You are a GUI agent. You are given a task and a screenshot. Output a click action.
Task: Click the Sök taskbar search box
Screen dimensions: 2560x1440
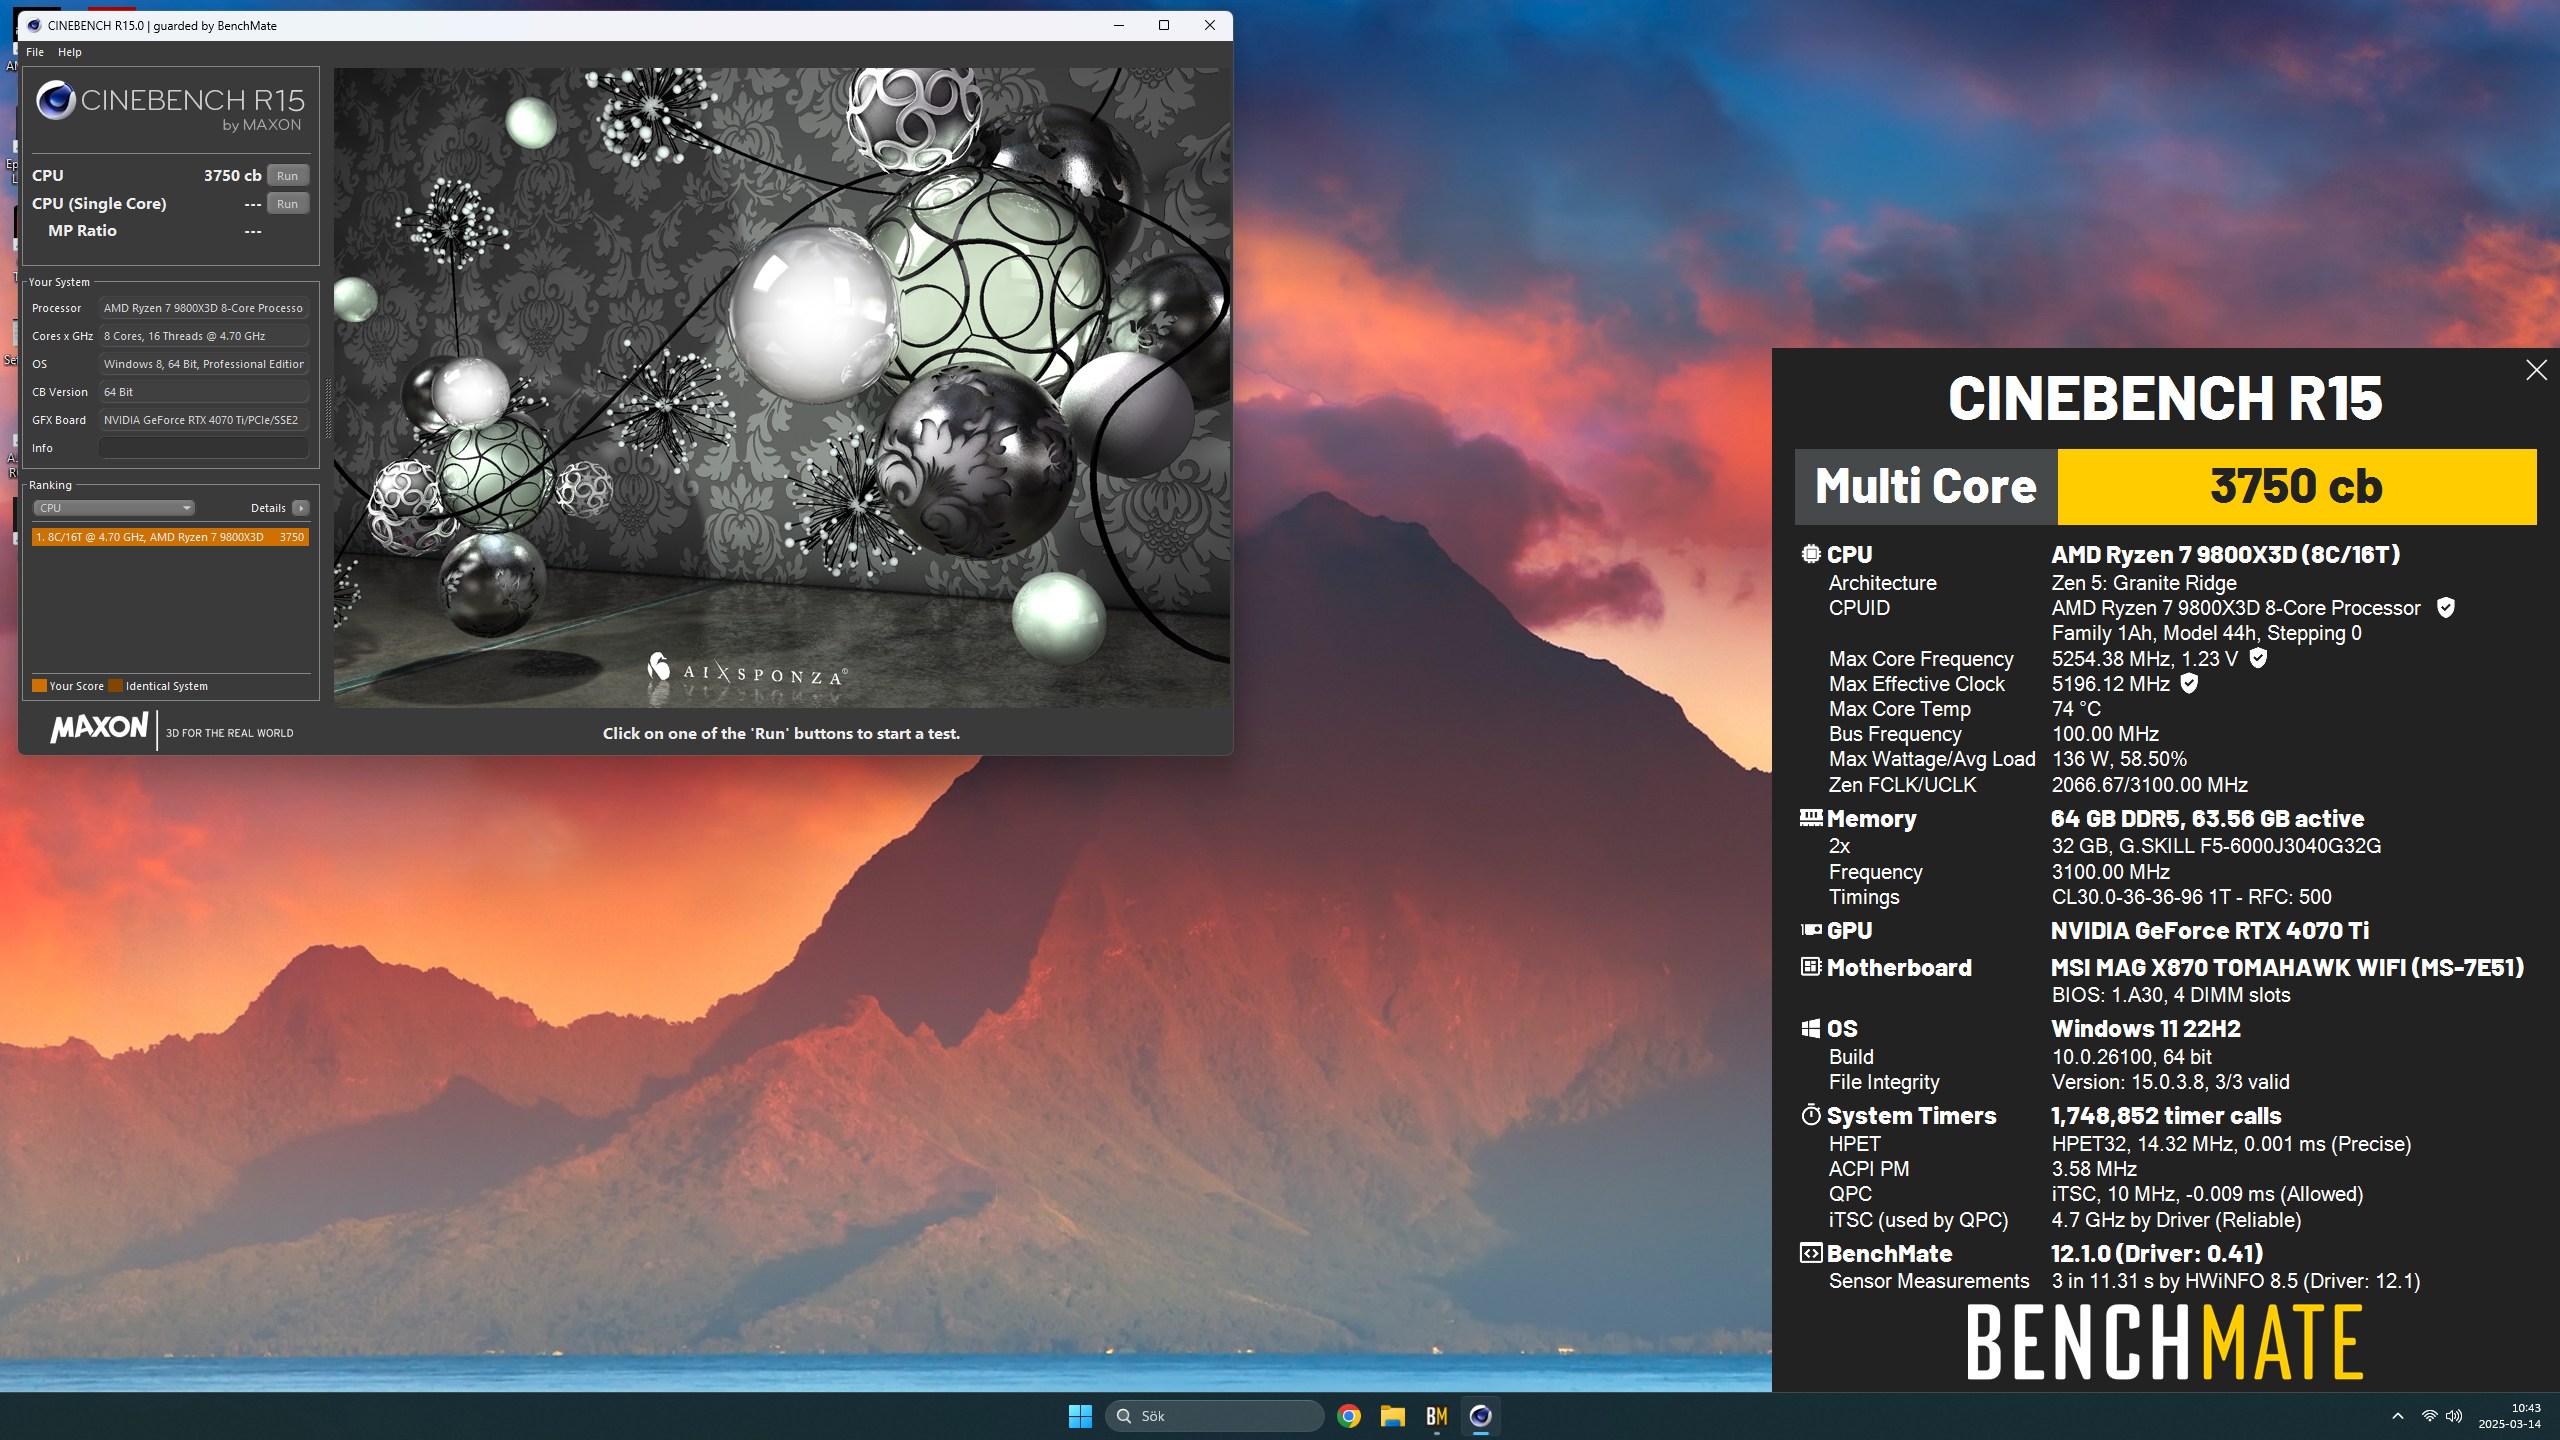(x=1214, y=1416)
